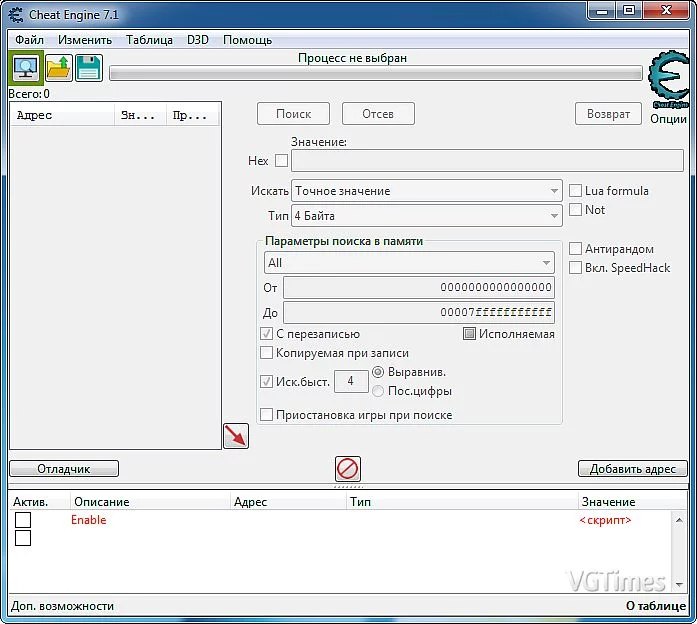Select the Enable row description
Image resolution: width=697 pixels, height=624 pixels.
tap(88, 520)
